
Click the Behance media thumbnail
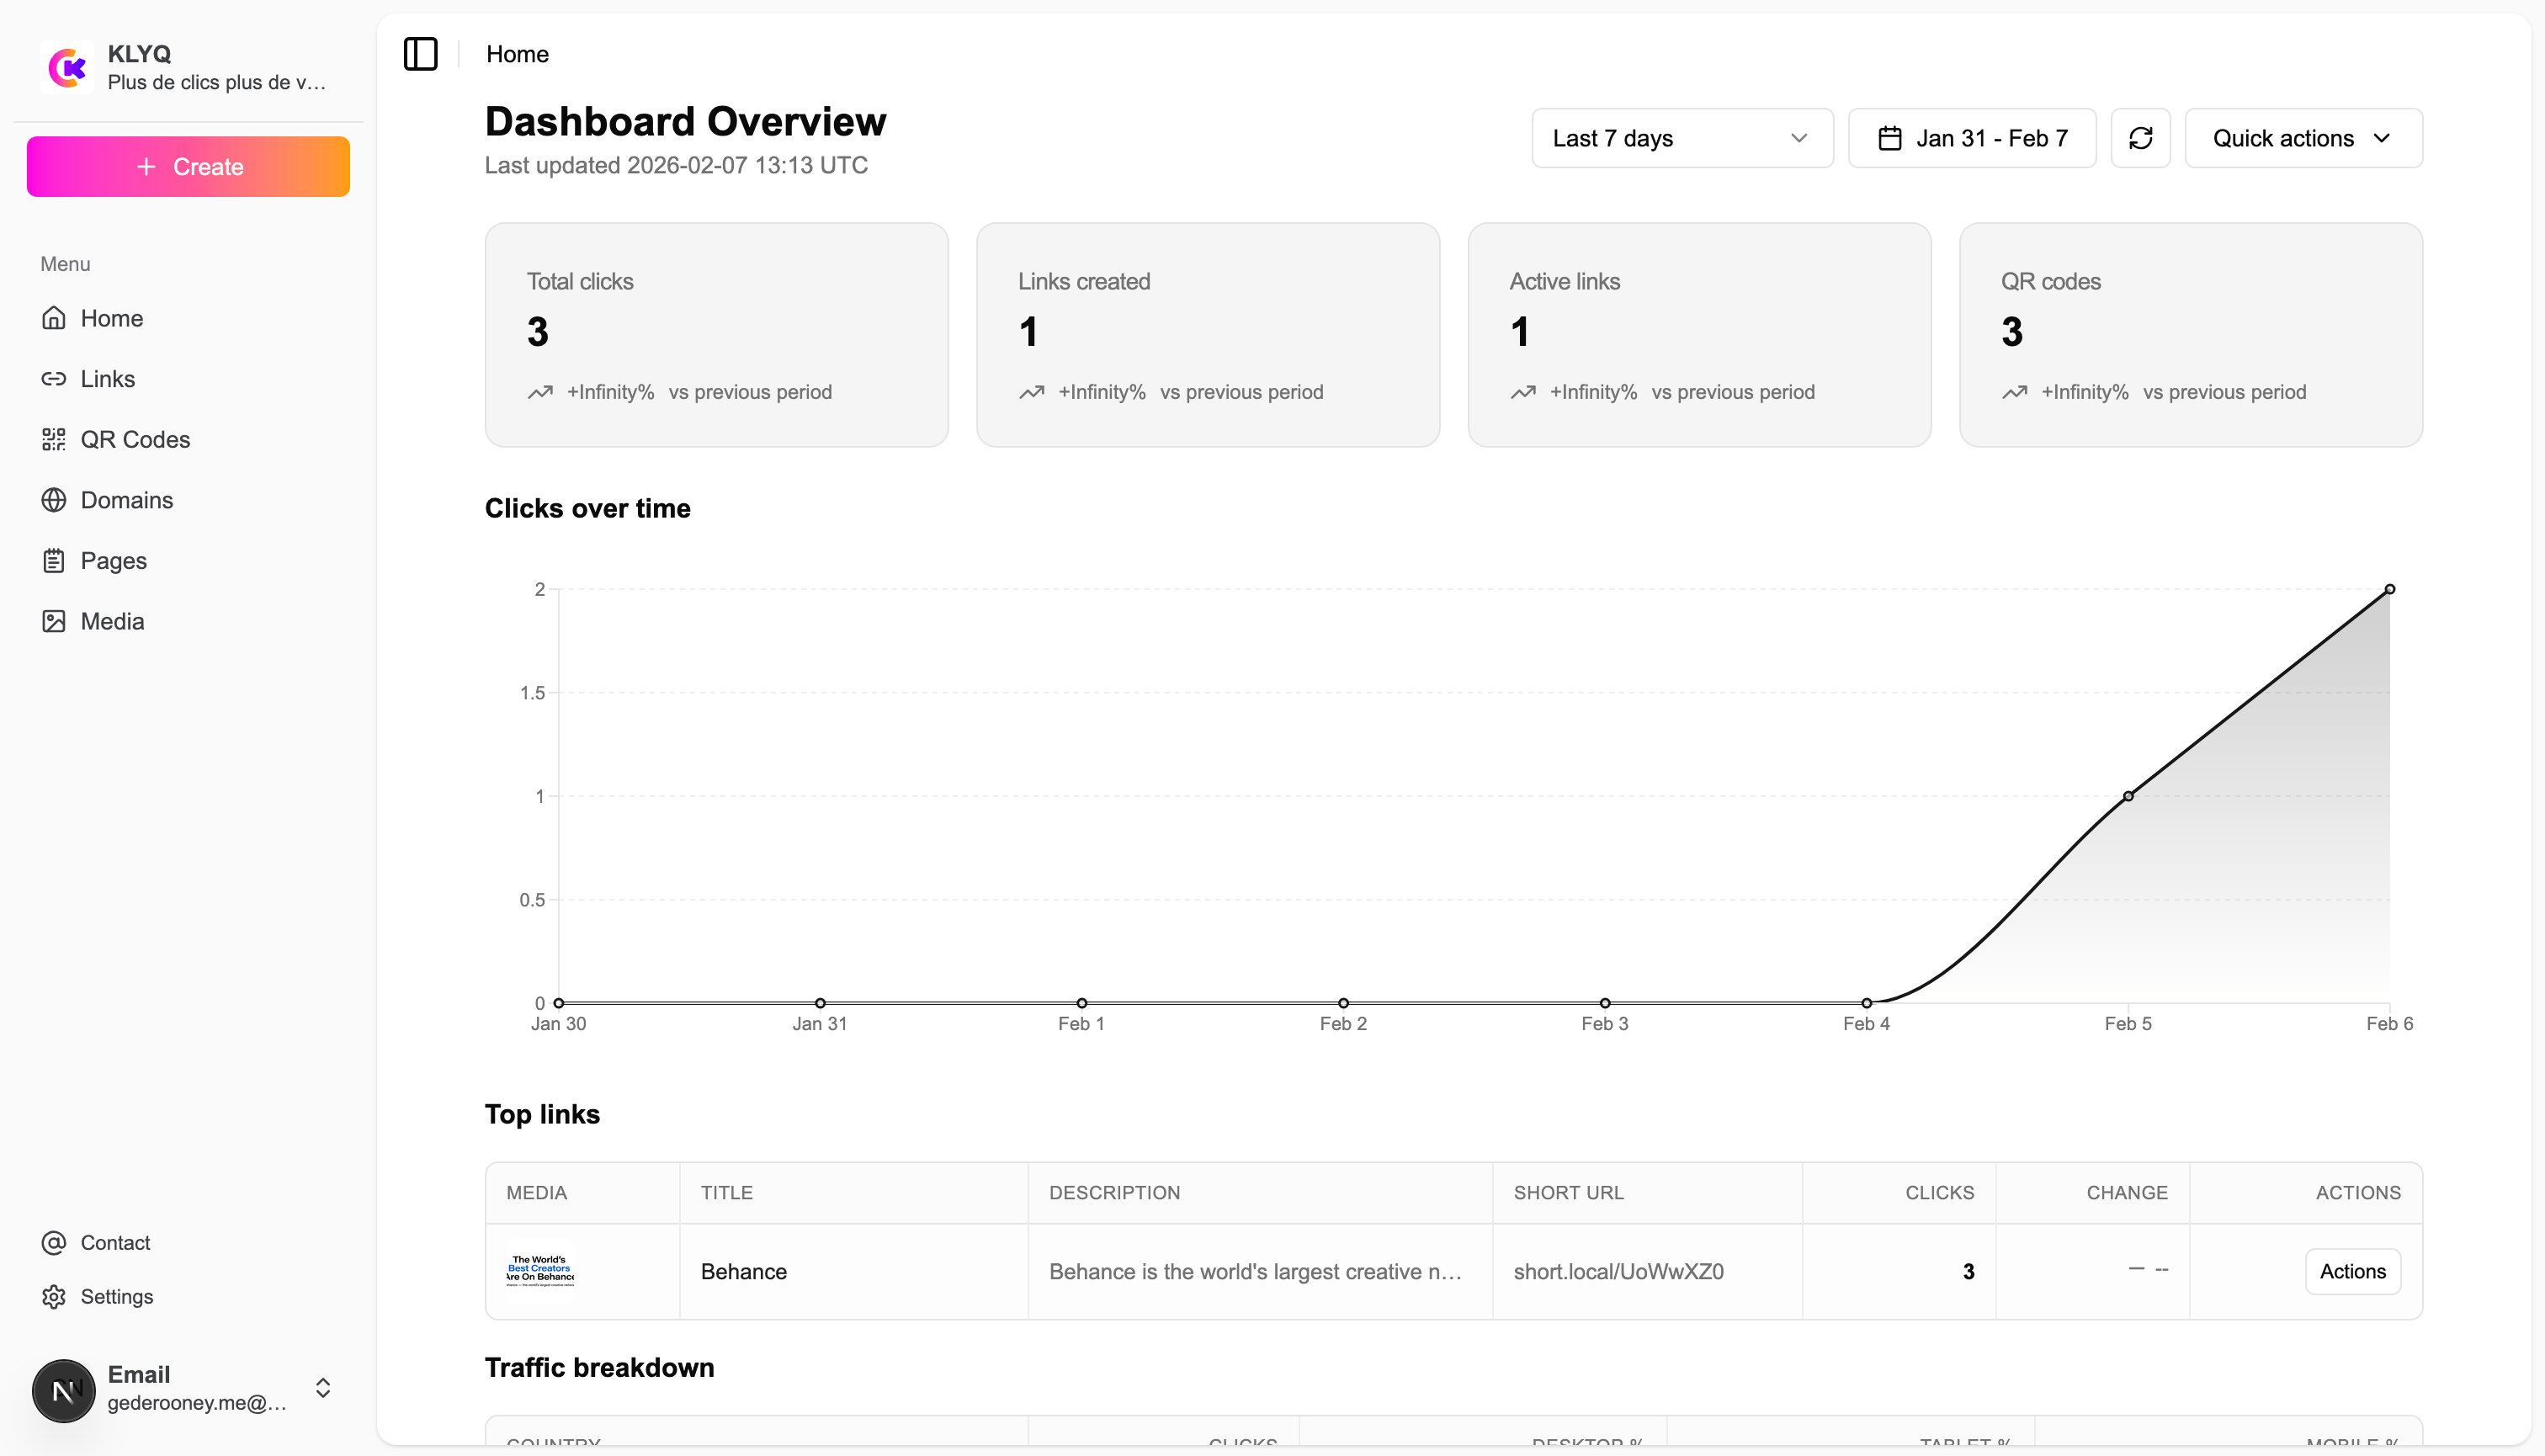[540, 1271]
